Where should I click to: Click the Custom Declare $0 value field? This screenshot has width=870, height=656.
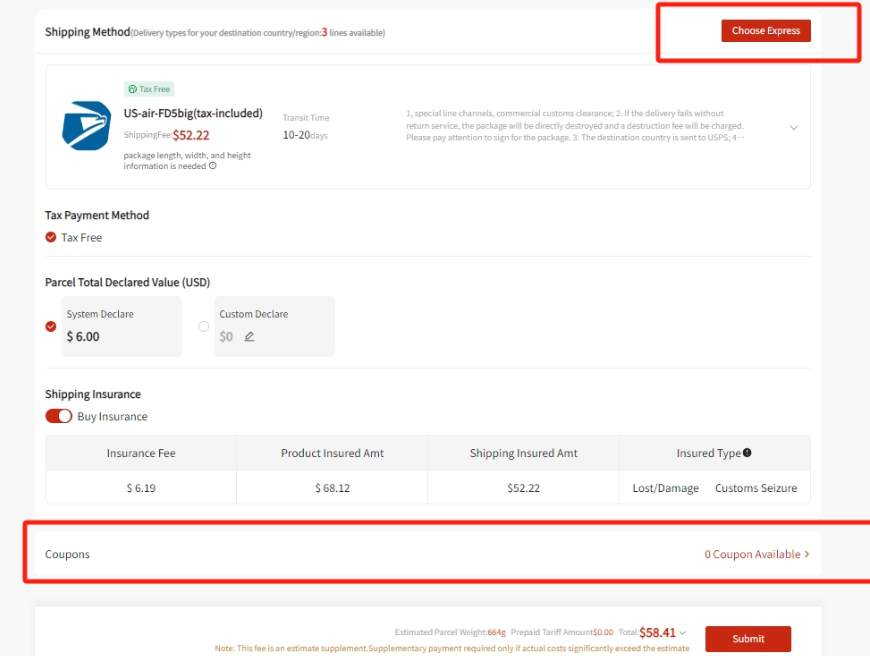pos(227,337)
